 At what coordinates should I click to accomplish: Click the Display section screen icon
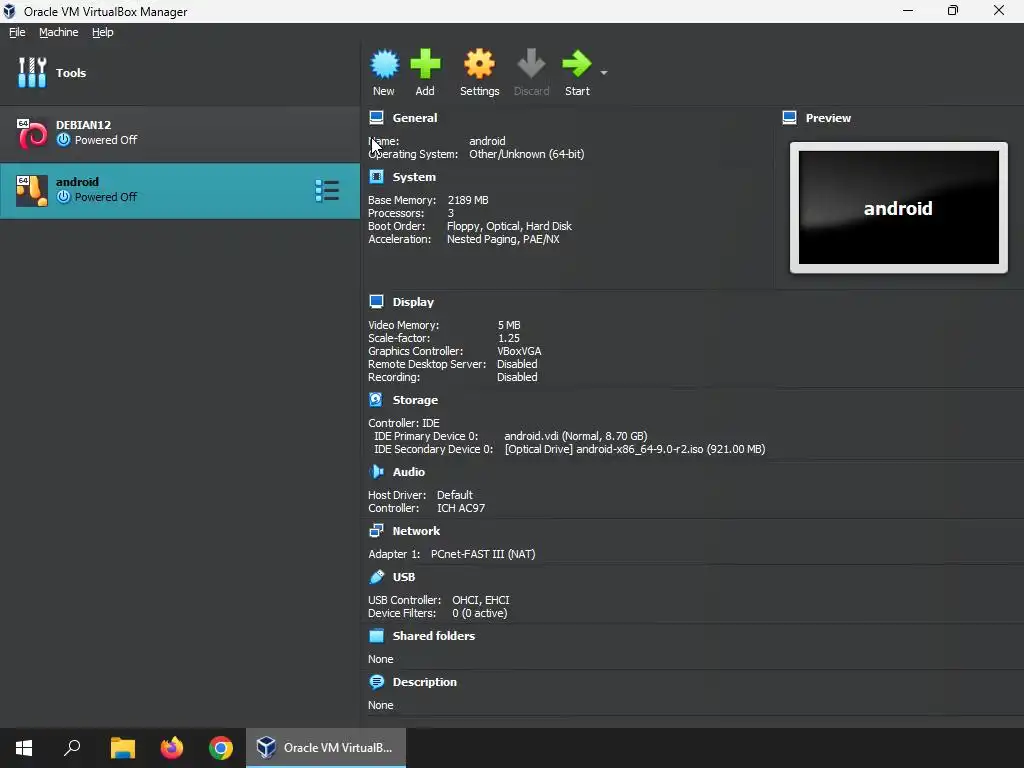(x=376, y=302)
